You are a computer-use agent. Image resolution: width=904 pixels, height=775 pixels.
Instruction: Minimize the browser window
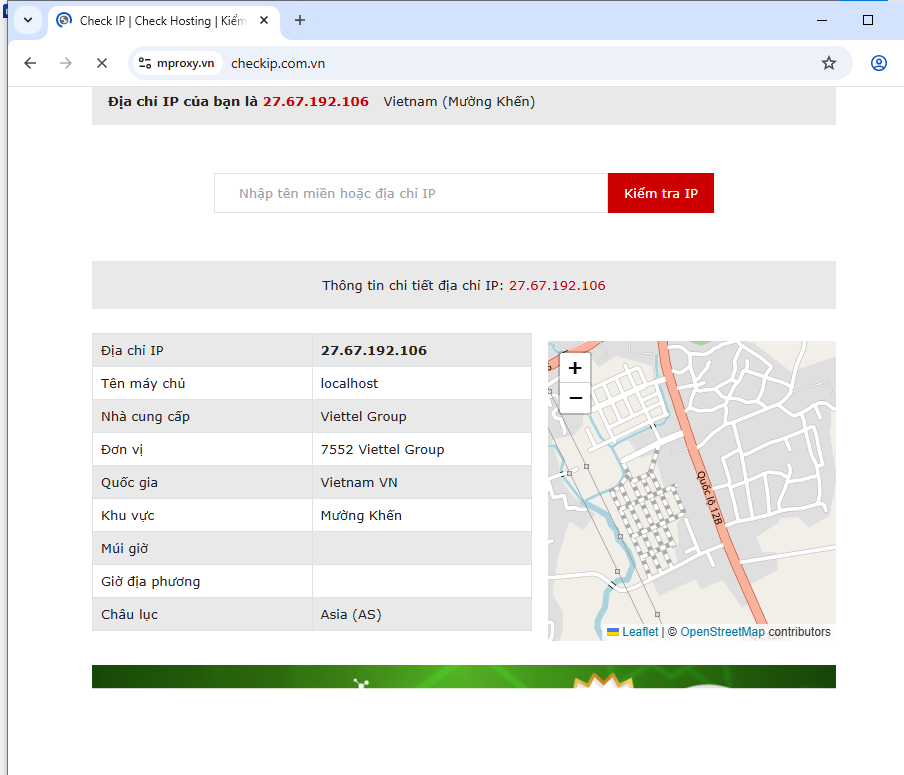coord(822,20)
